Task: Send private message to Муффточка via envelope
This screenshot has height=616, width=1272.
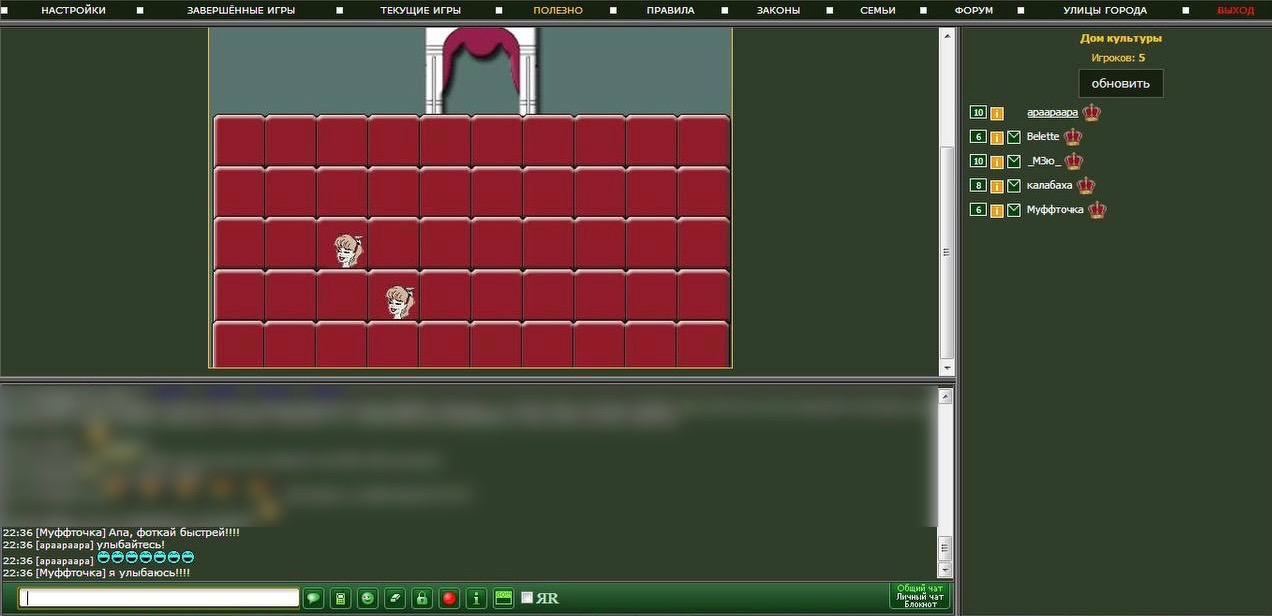Action: pos(1014,211)
